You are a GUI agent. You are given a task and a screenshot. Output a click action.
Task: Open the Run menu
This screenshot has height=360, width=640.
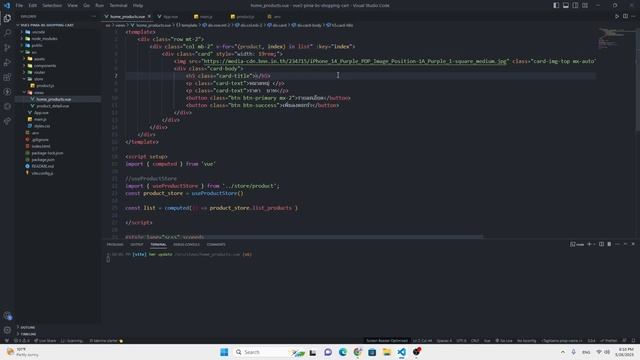99,5
